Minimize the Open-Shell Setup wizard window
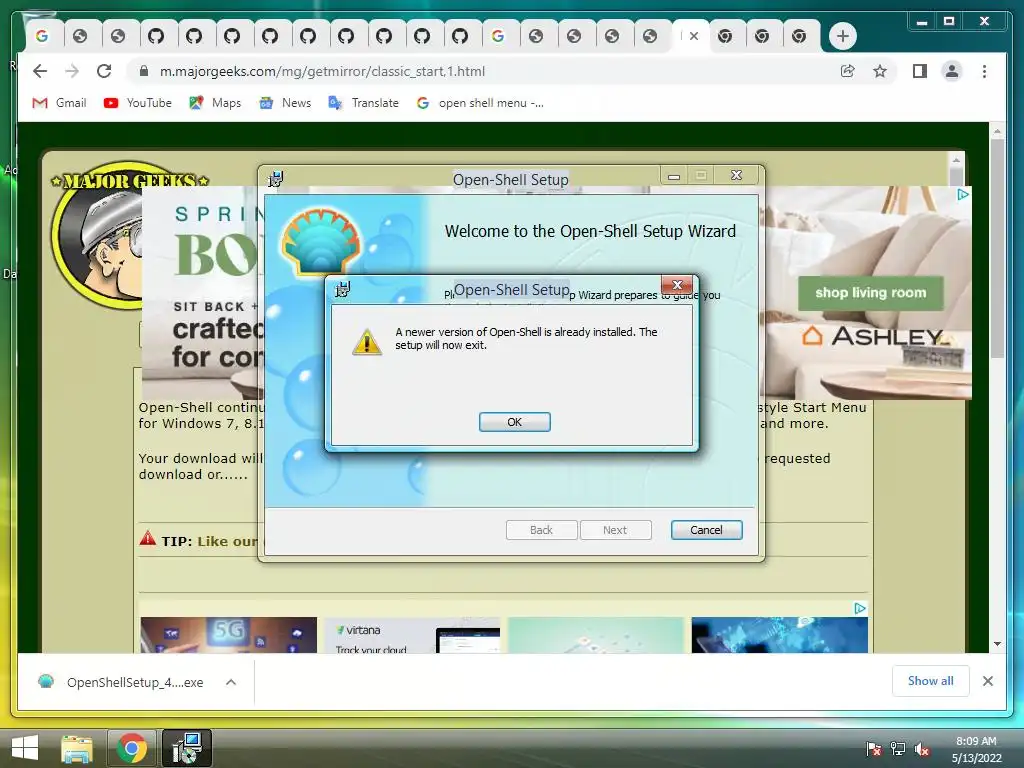Screen dimensions: 1024x768 (x=674, y=176)
